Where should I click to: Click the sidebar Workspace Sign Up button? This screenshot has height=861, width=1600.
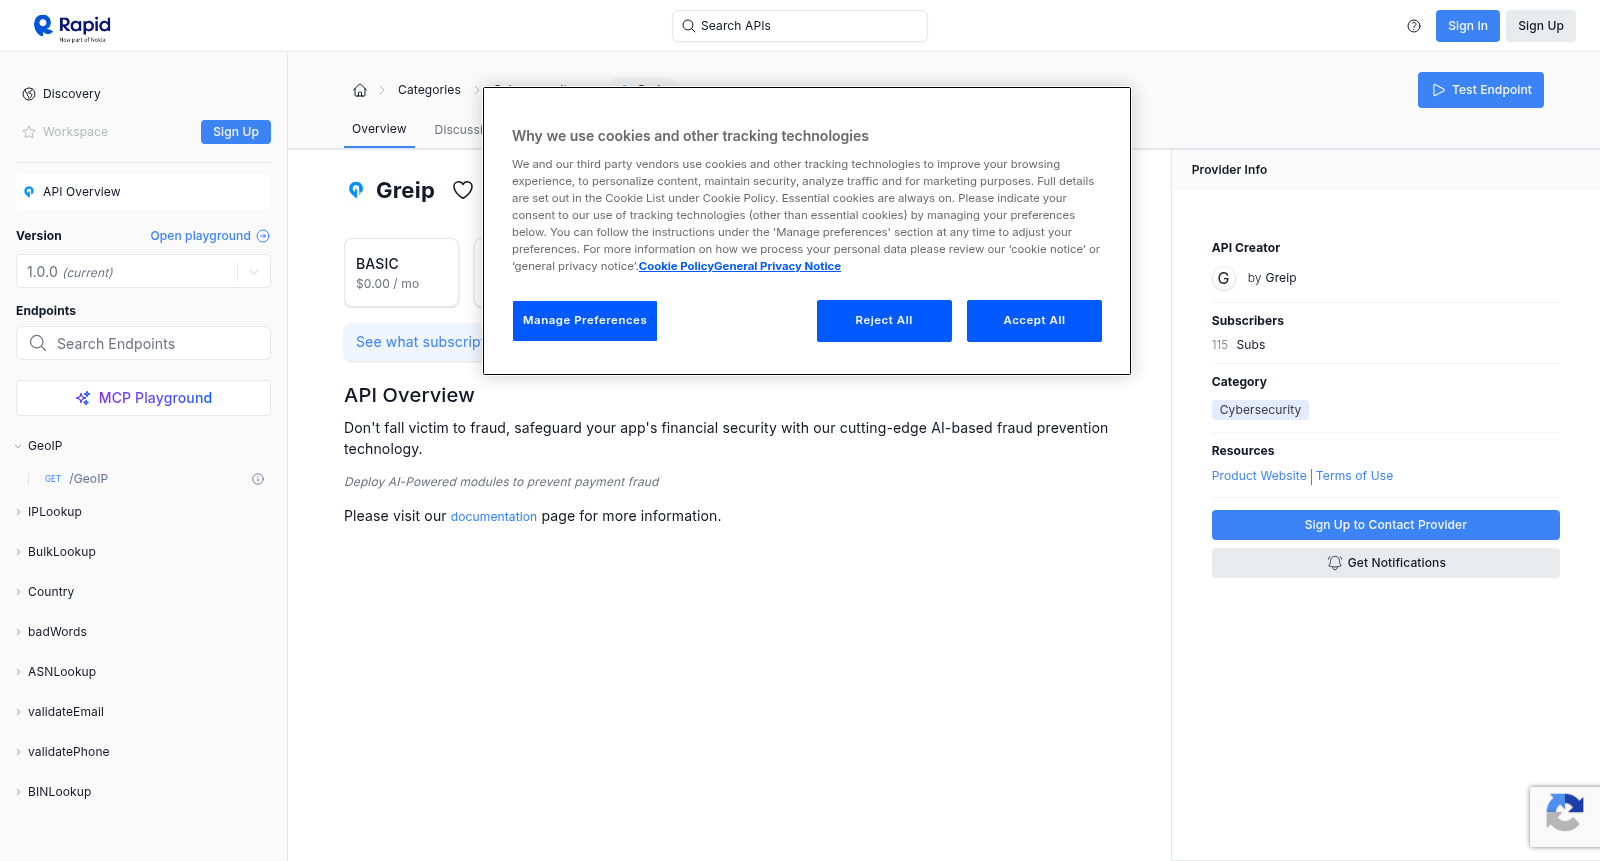[x=236, y=132]
